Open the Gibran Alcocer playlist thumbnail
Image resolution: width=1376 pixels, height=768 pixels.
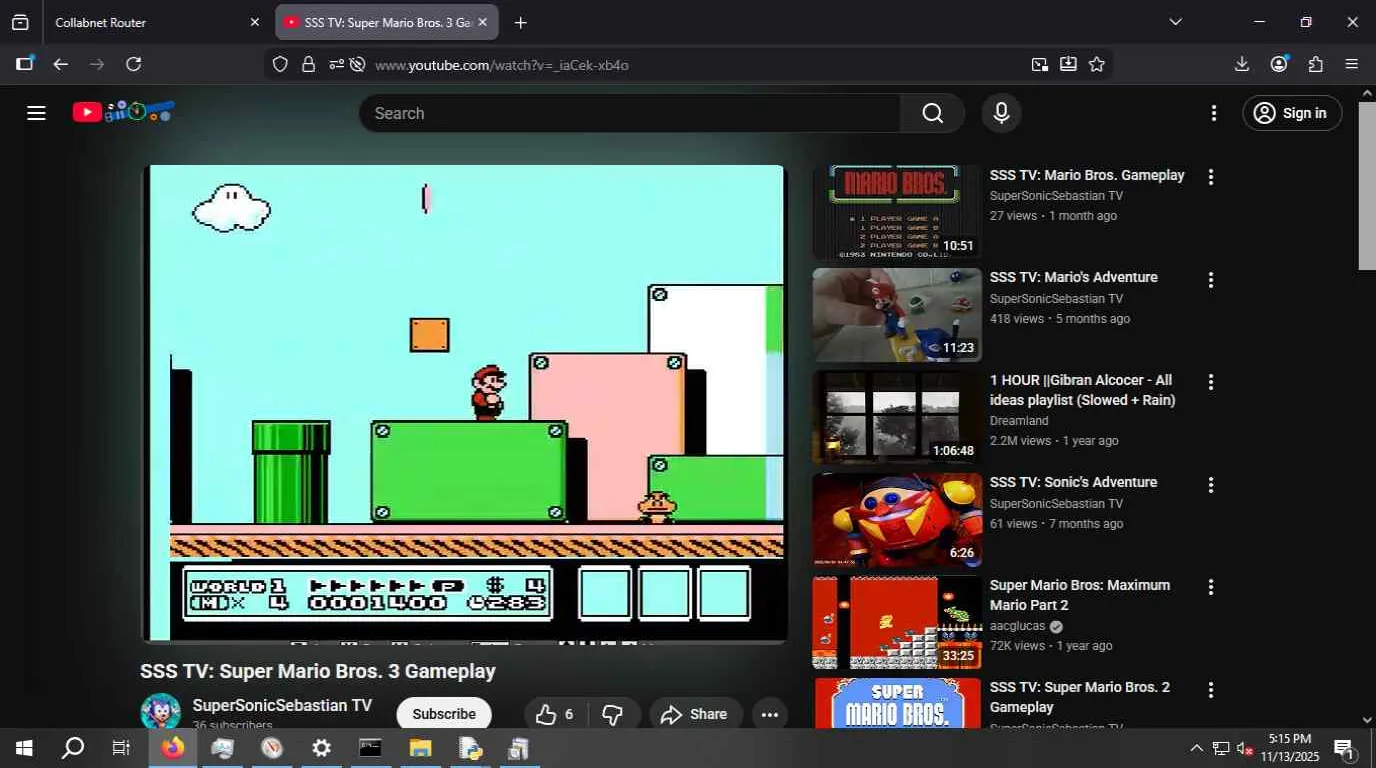[x=897, y=418]
